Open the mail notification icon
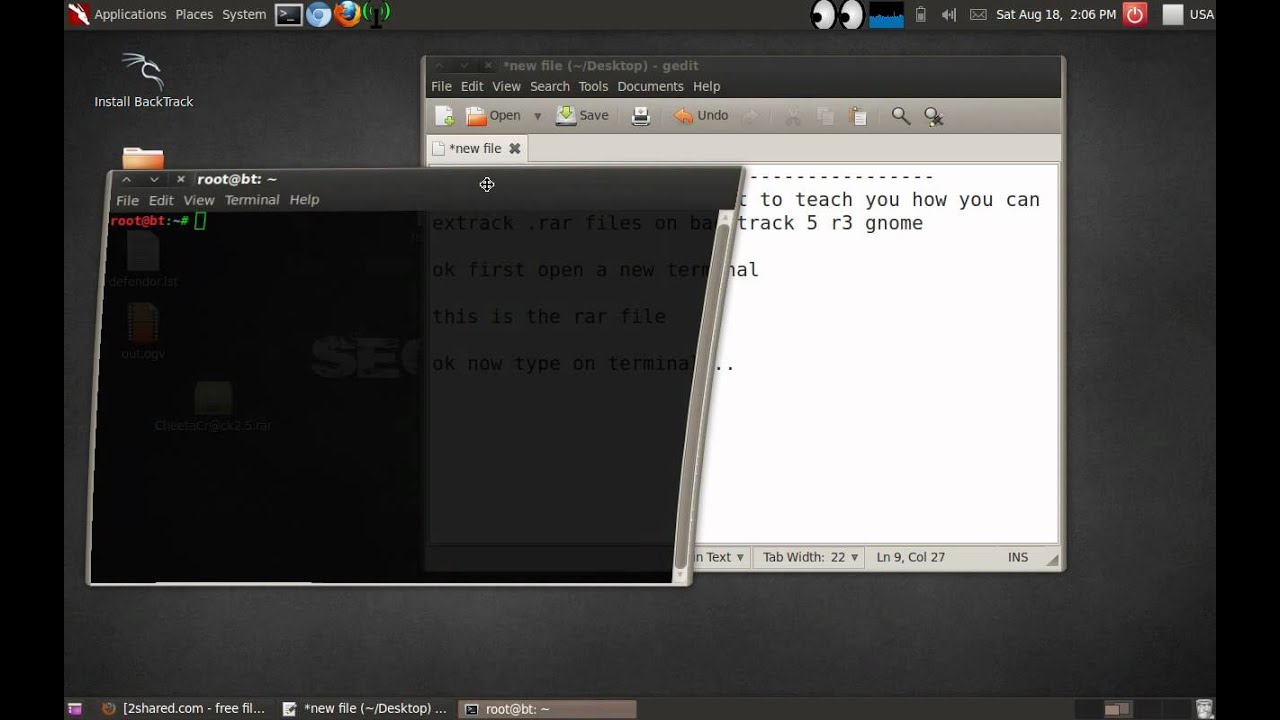 coord(978,14)
